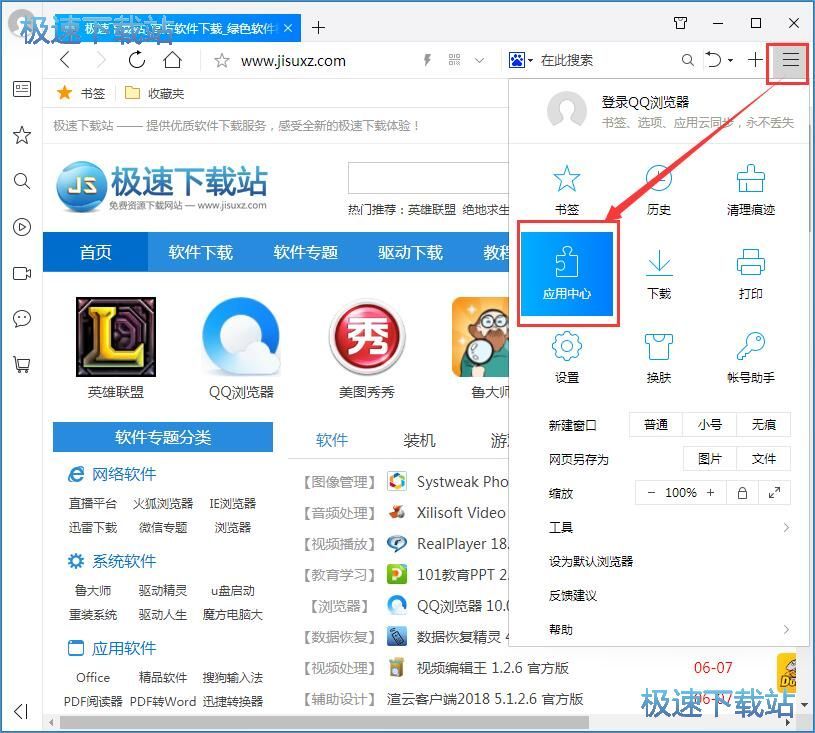
Task: Reload the page with refresh icon
Action: [137, 60]
